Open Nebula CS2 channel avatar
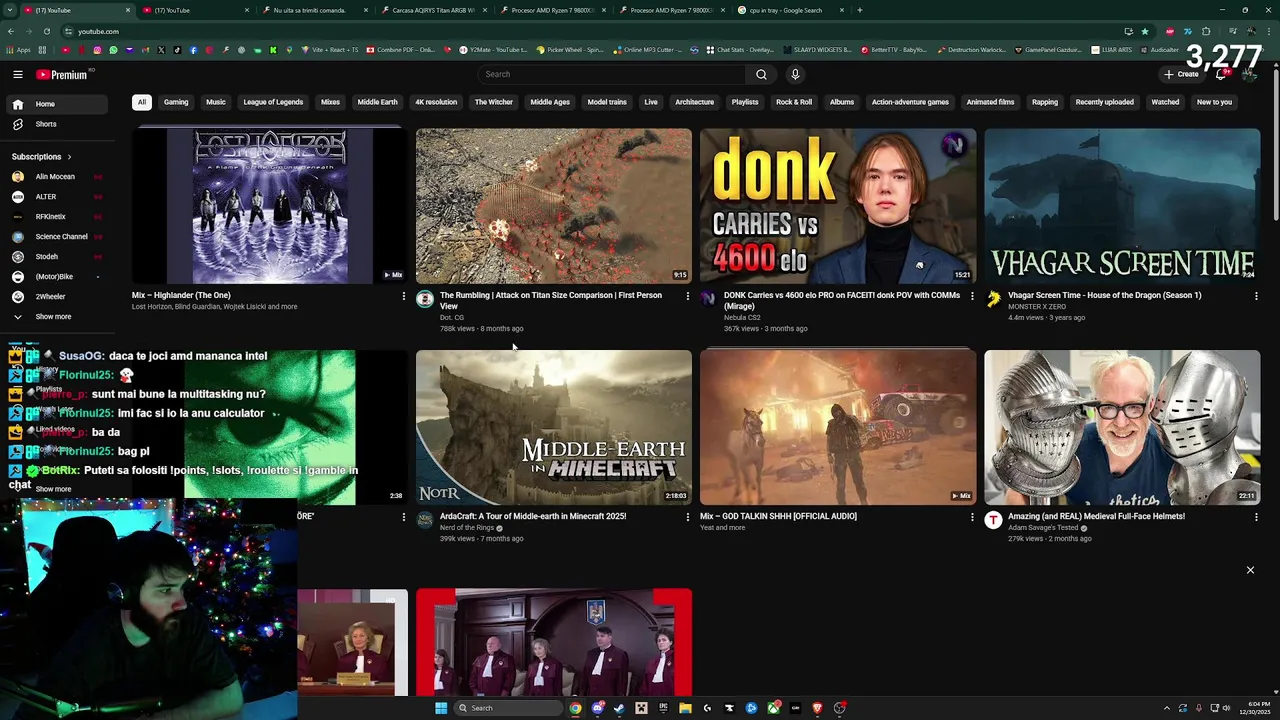Viewport: 1280px width, 720px height. pos(709,299)
